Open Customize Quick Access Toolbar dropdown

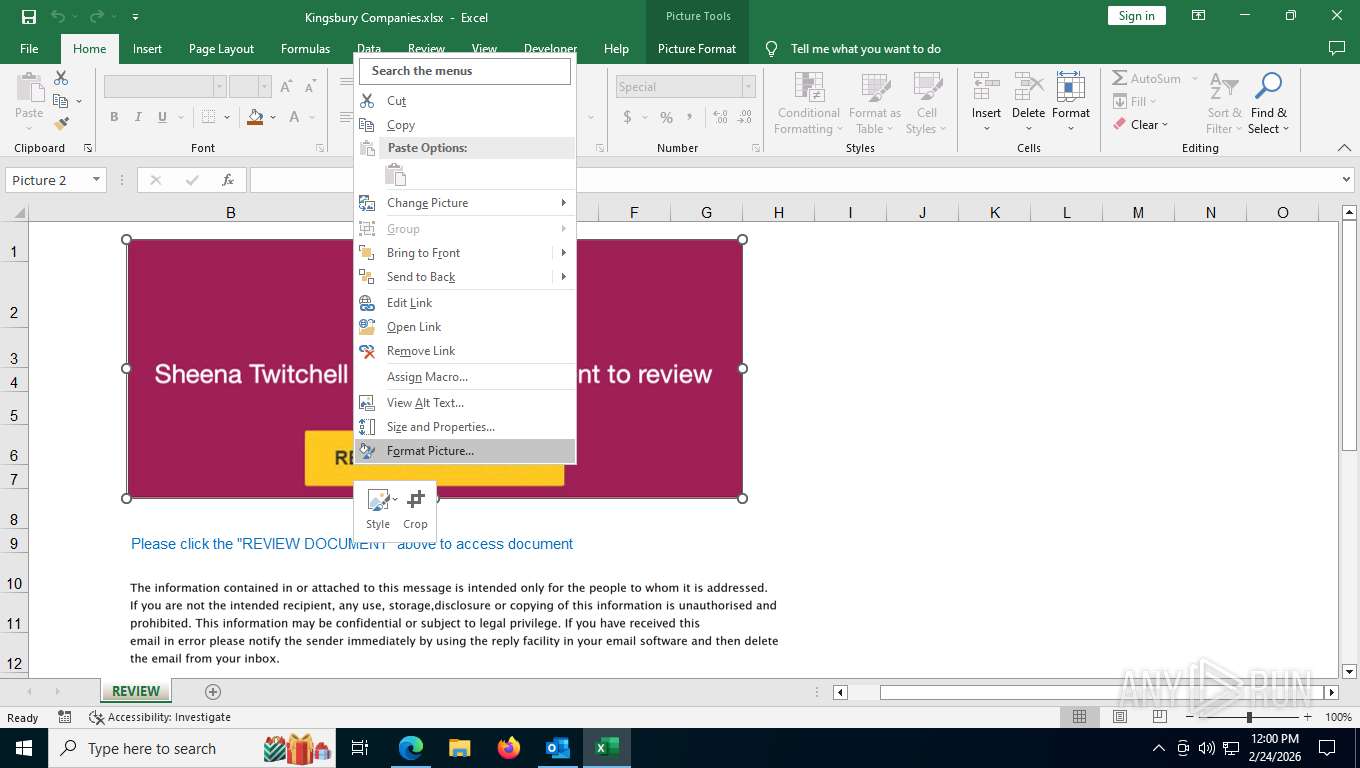click(135, 16)
